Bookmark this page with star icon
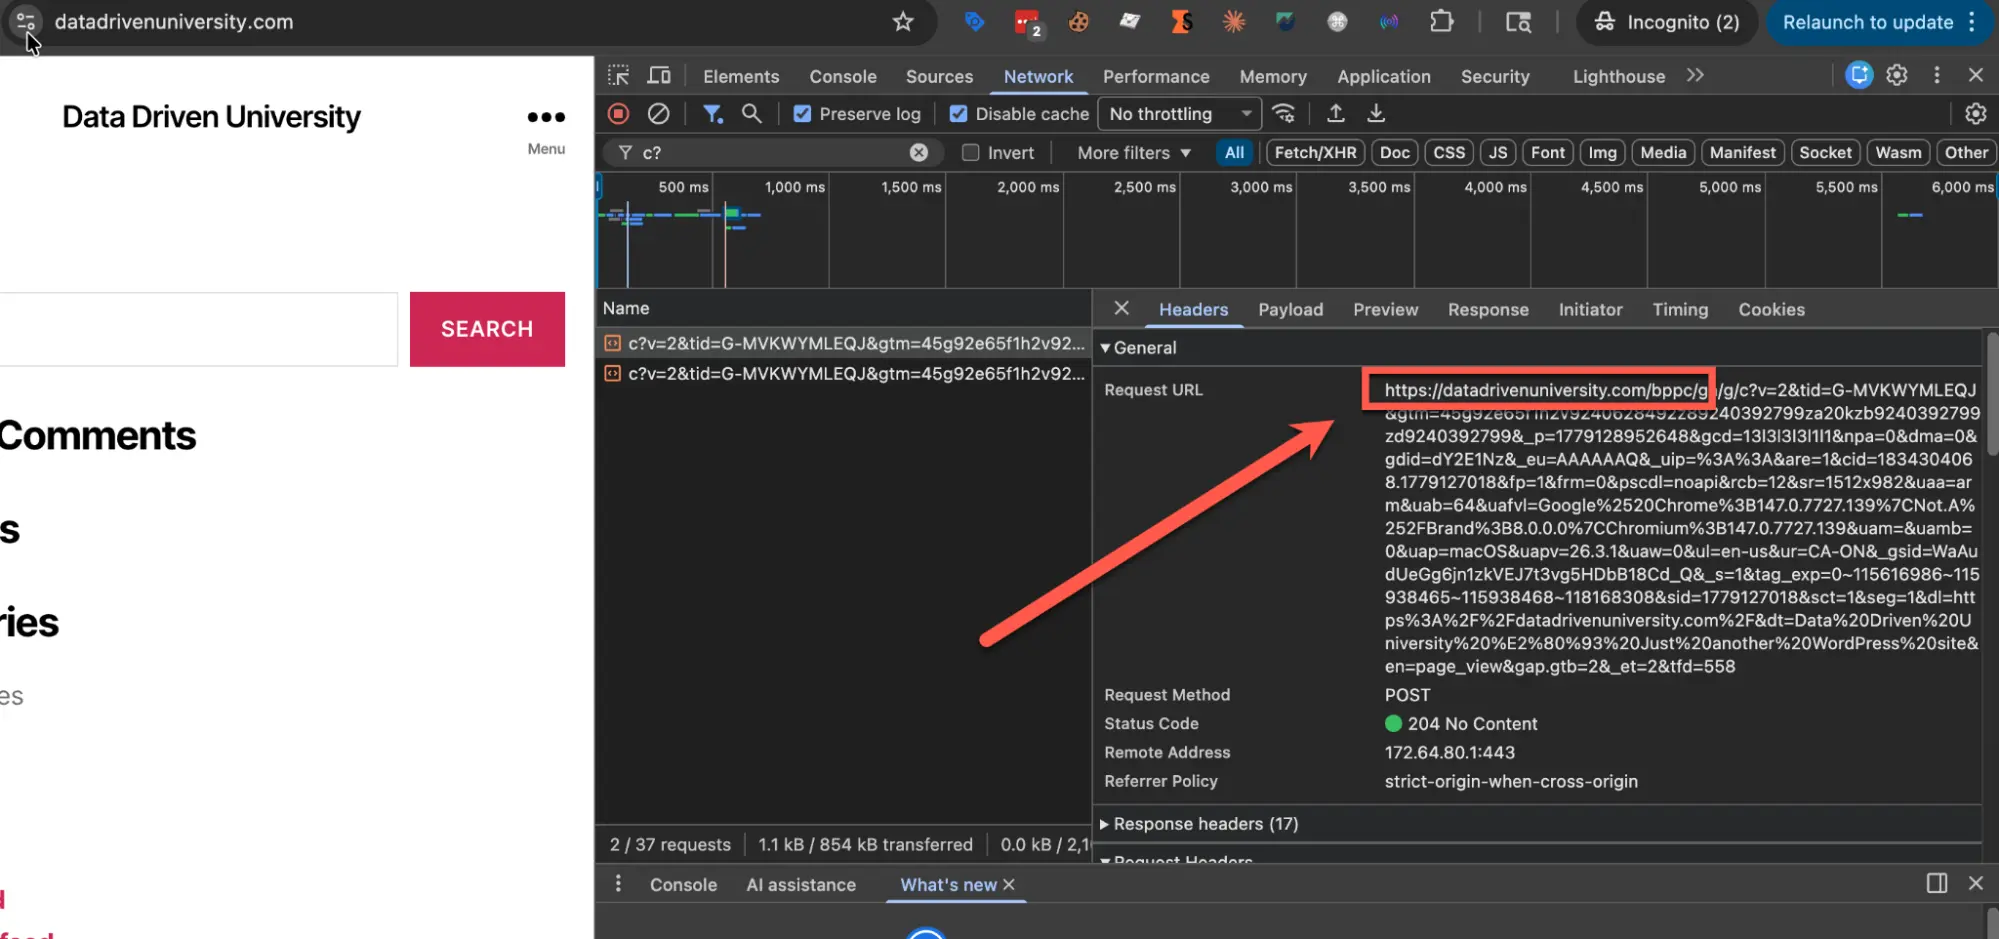The width and height of the screenshot is (1999, 939). [x=903, y=22]
